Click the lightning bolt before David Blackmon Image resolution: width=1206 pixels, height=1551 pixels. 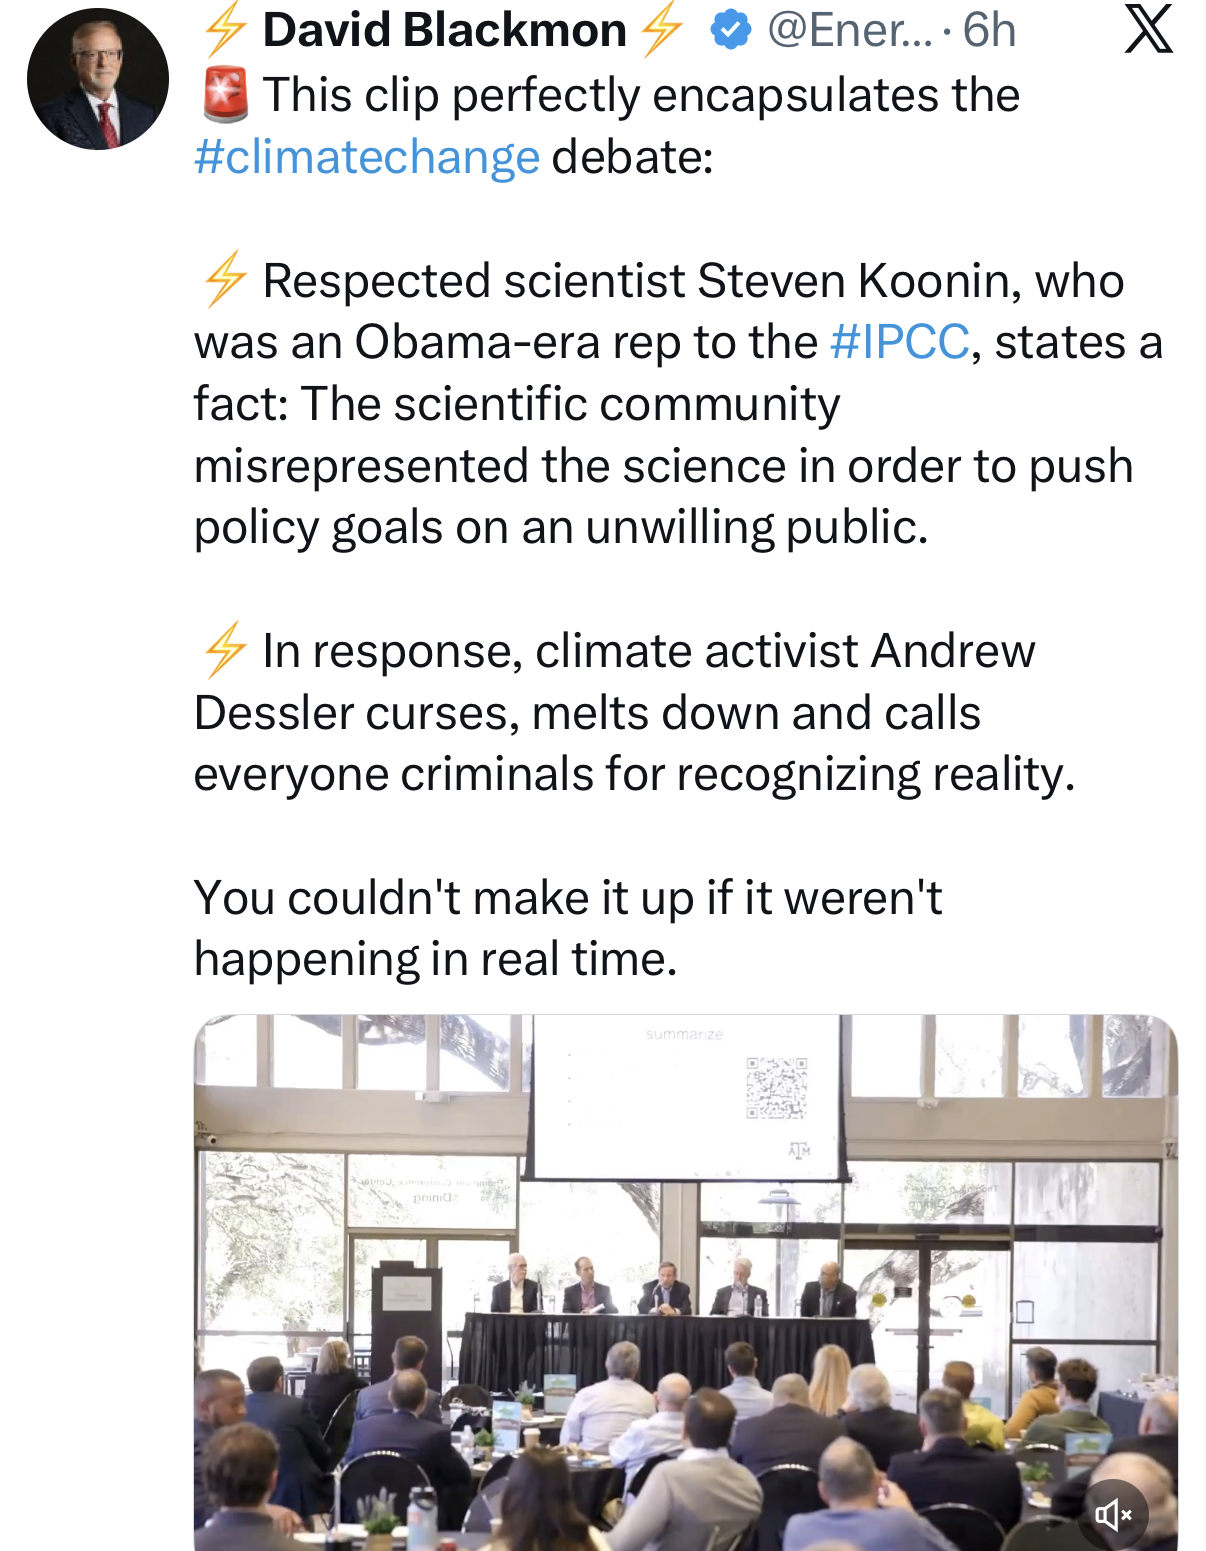click(x=225, y=30)
